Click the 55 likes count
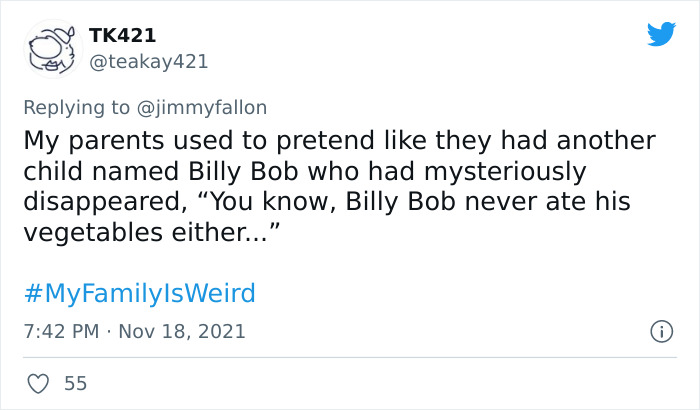 [x=74, y=383]
